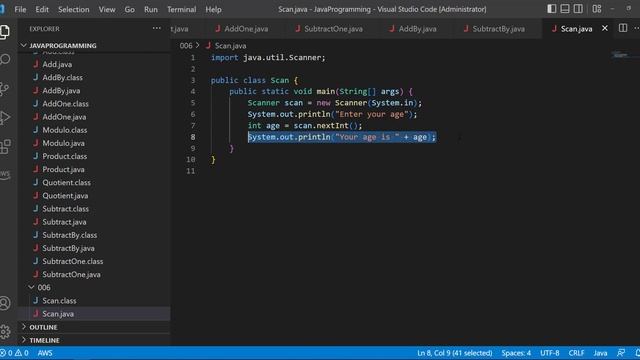
Task: Click errors and warnings count in status bar
Action: click(15, 353)
